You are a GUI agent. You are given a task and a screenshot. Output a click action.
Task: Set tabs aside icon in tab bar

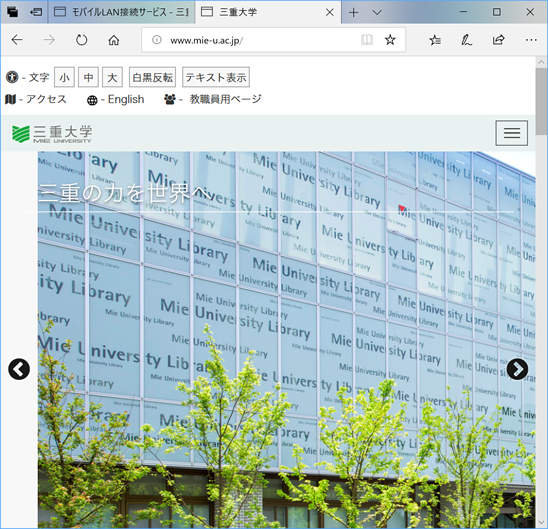click(36, 13)
